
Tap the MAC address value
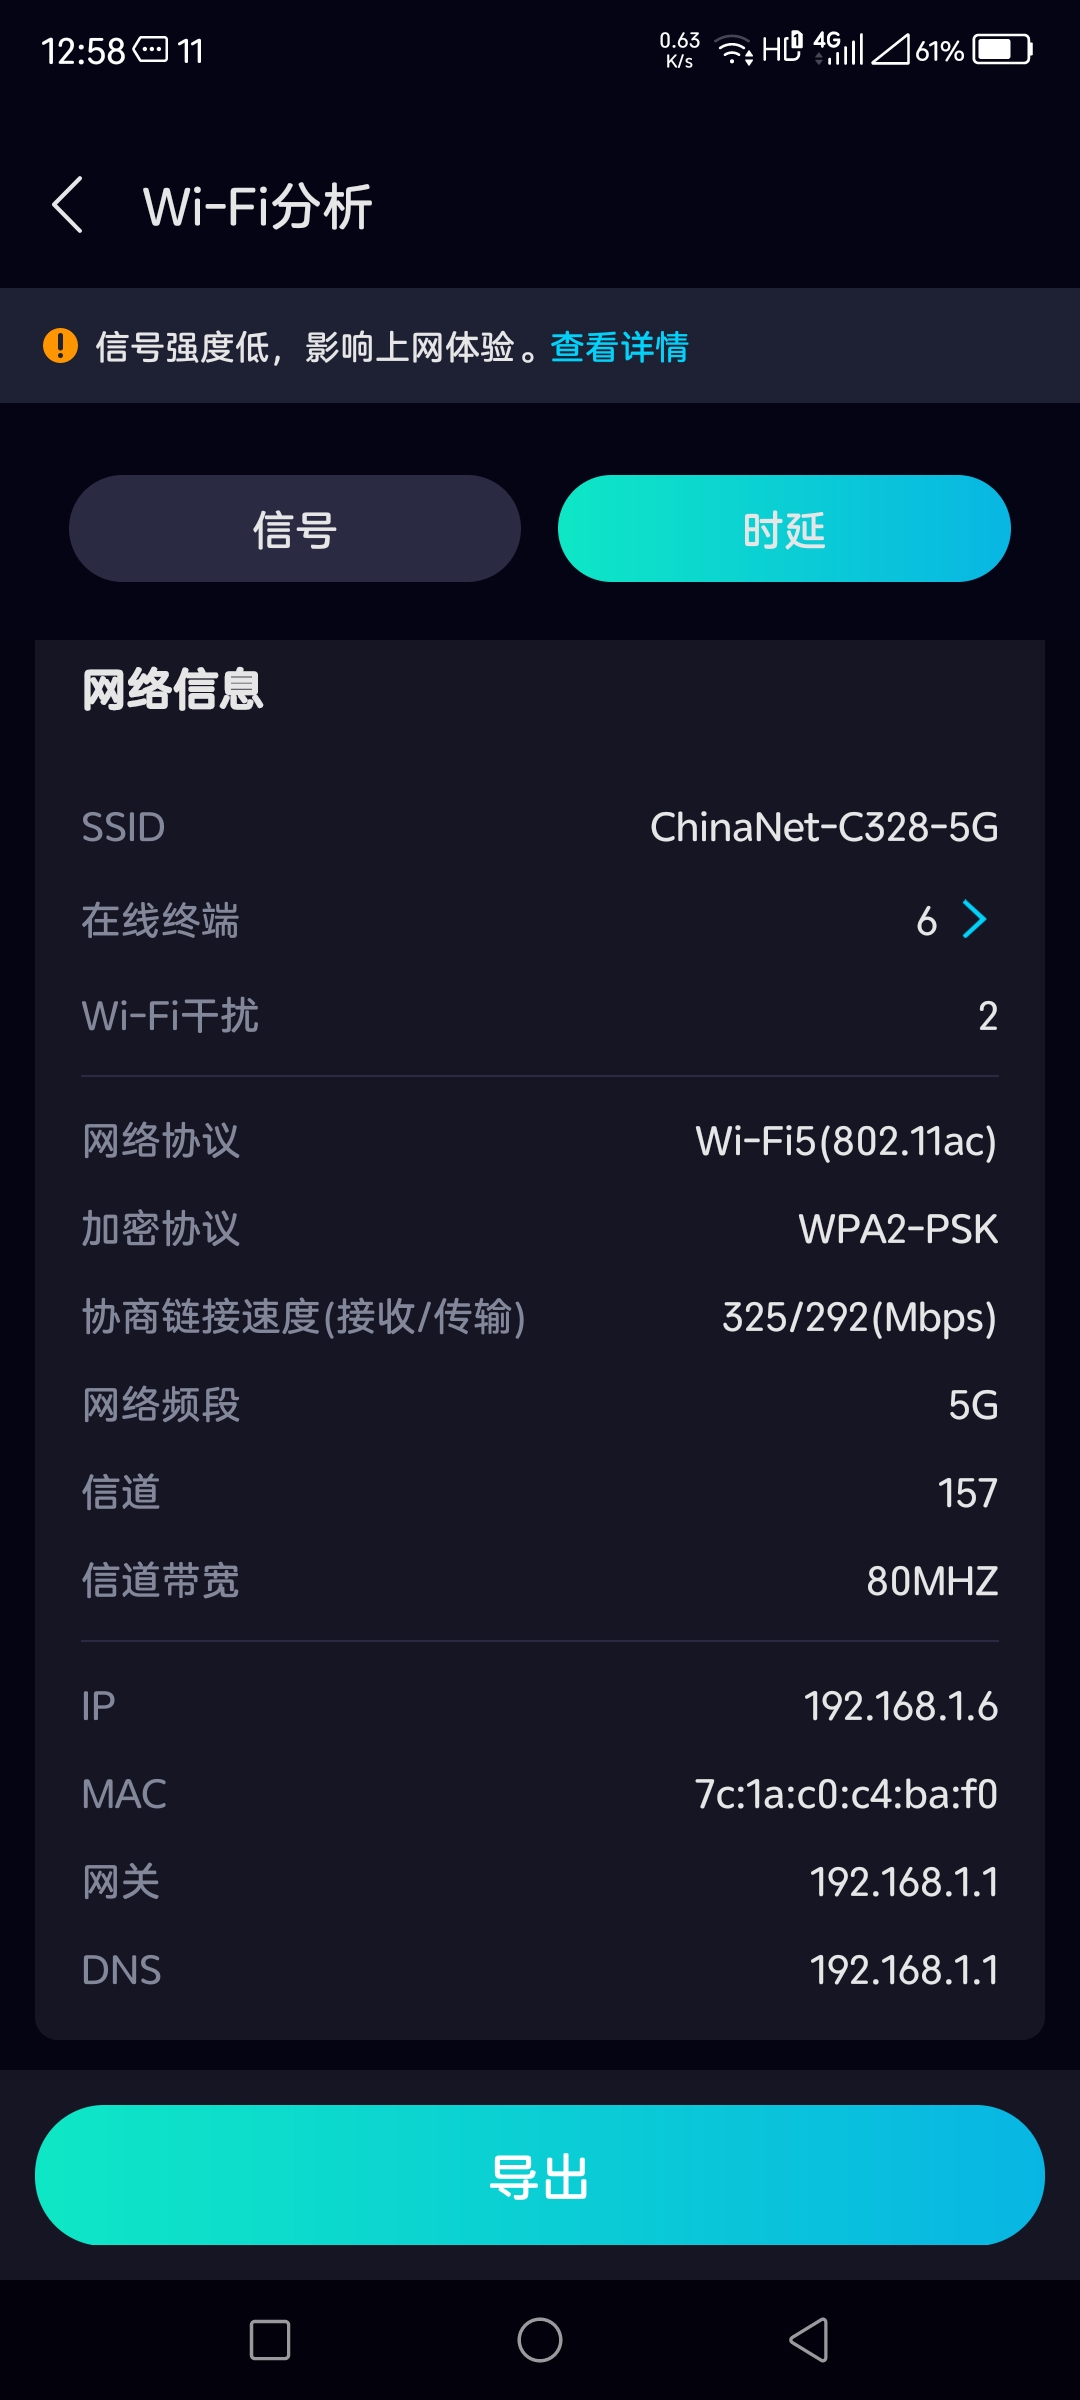pos(846,1794)
